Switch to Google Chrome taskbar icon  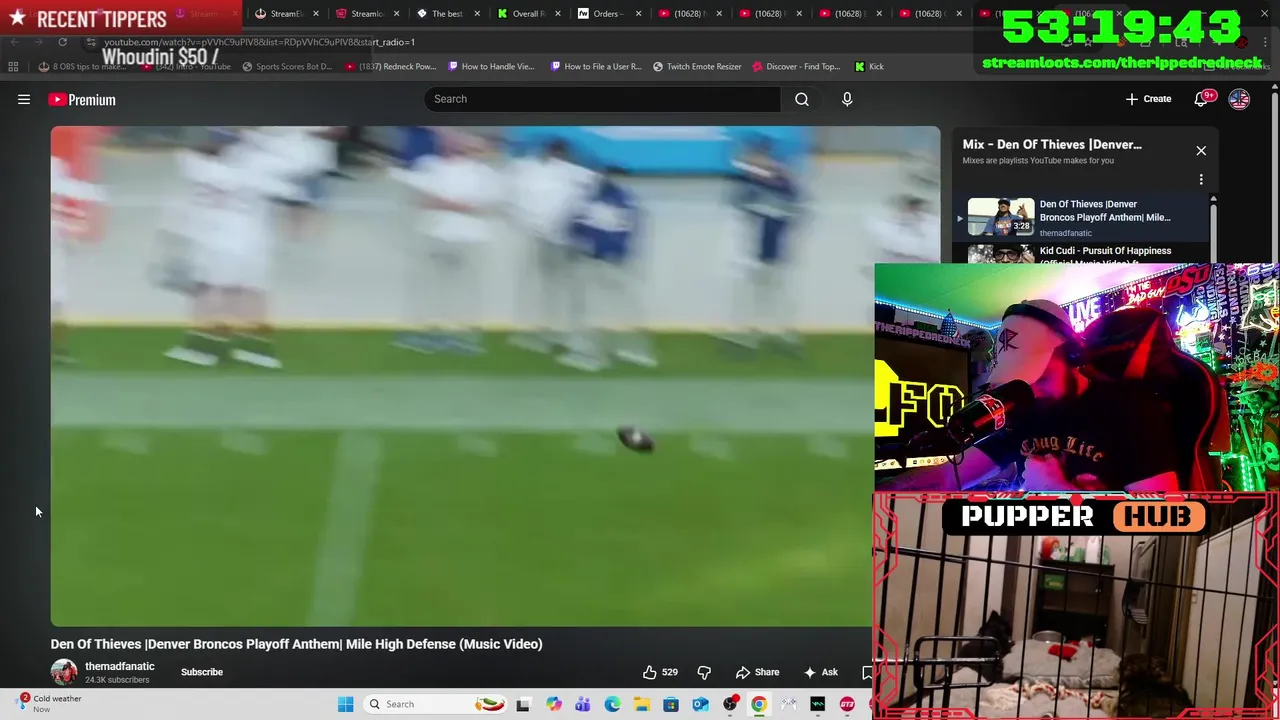coord(759,704)
